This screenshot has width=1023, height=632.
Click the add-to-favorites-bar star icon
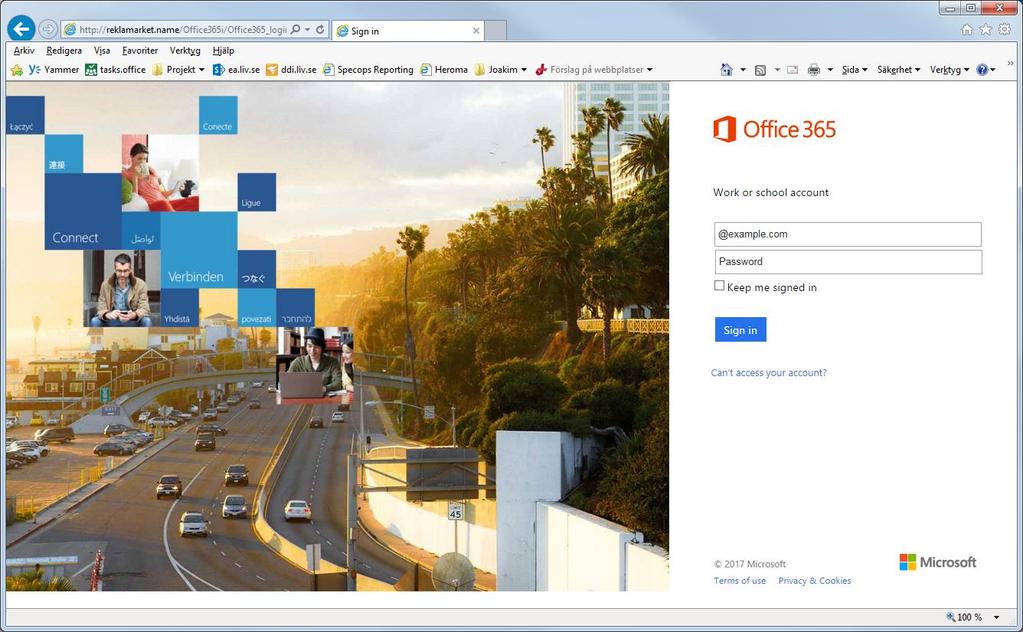click(17, 70)
